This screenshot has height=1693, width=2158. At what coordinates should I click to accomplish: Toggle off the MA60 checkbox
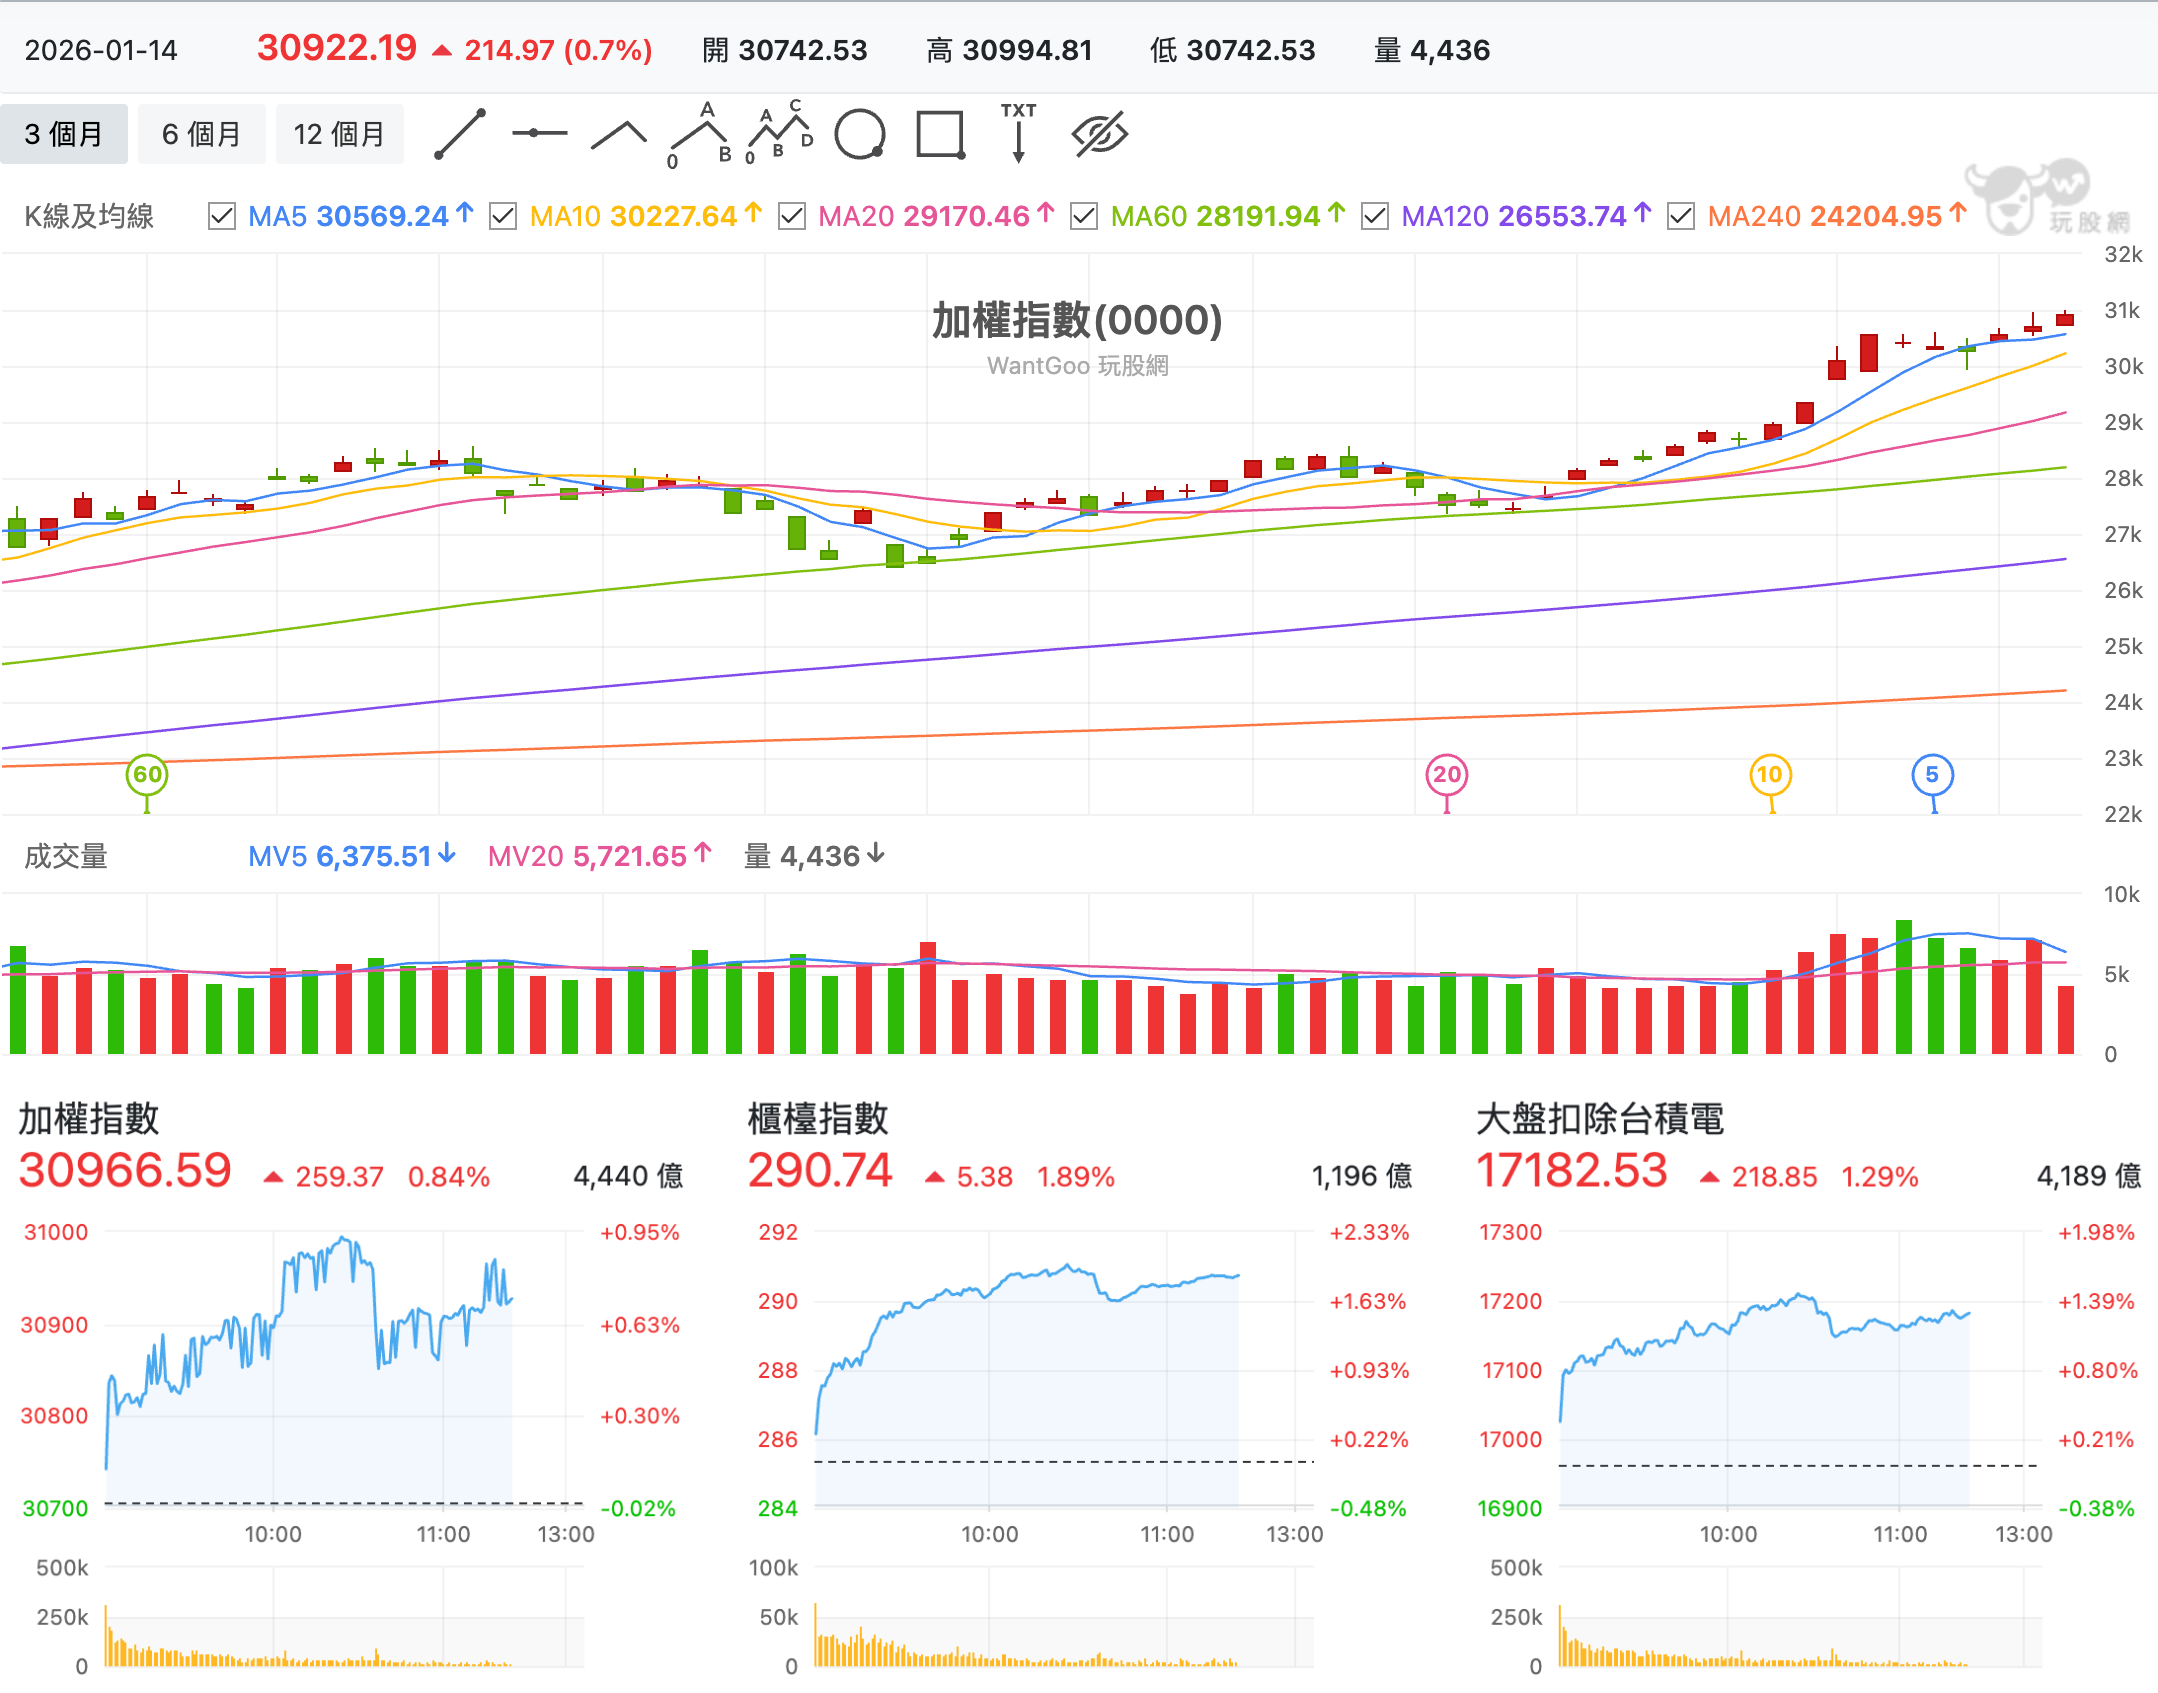coord(1082,216)
